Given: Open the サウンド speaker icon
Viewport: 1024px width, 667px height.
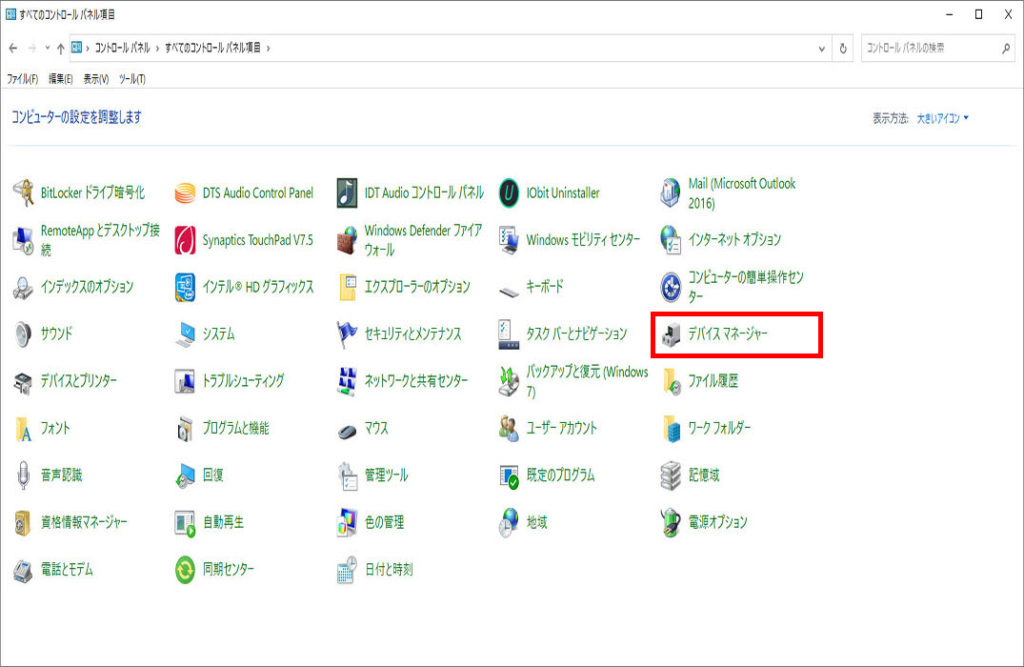Looking at the screenshot, I should point(24,334).
